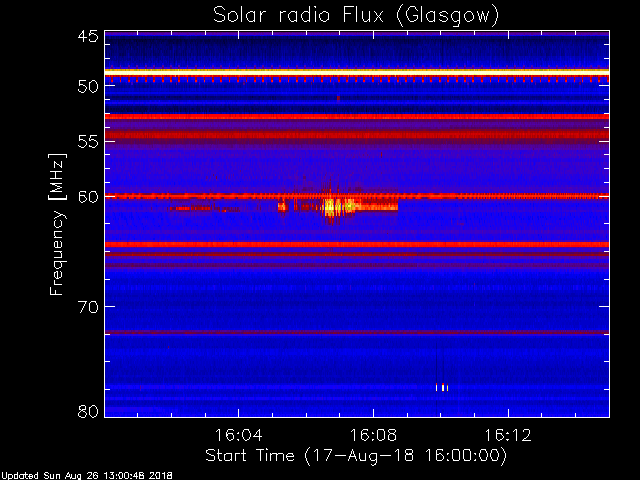
Task: Click the 'Frequency [MHz]' axis label
Action: tap(57, 224)
